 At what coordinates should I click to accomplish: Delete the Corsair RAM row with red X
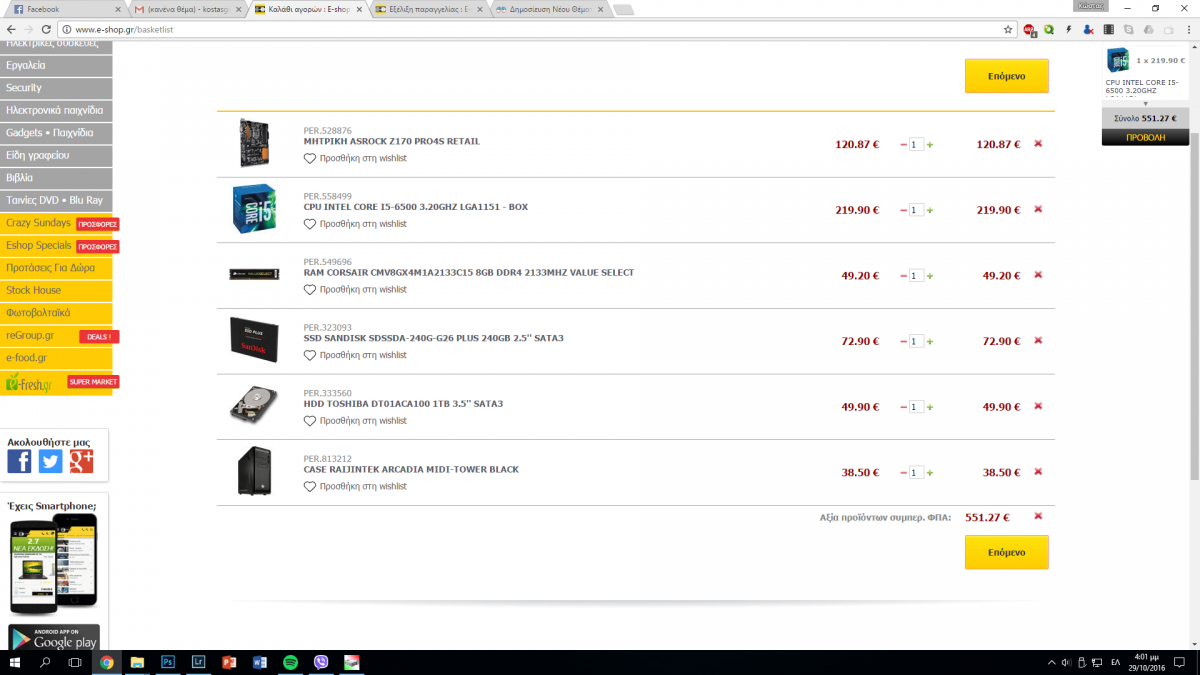coord(1038,275)
